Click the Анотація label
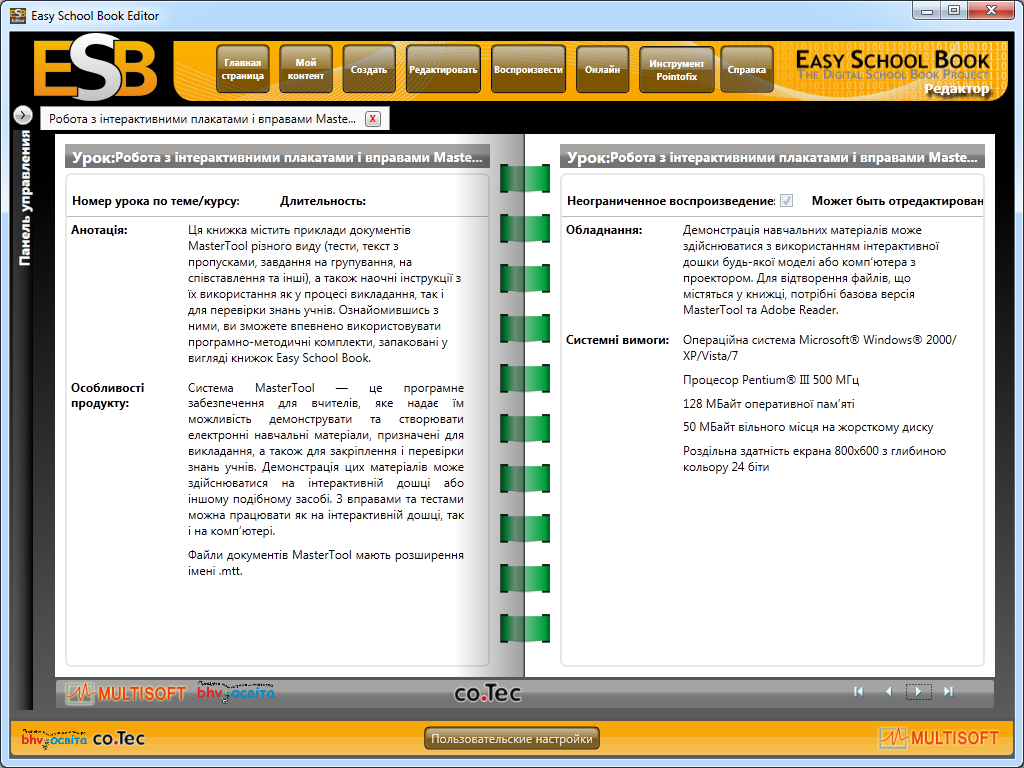The width and height of the screenshot is (1024, 768). tap(99, 230)
